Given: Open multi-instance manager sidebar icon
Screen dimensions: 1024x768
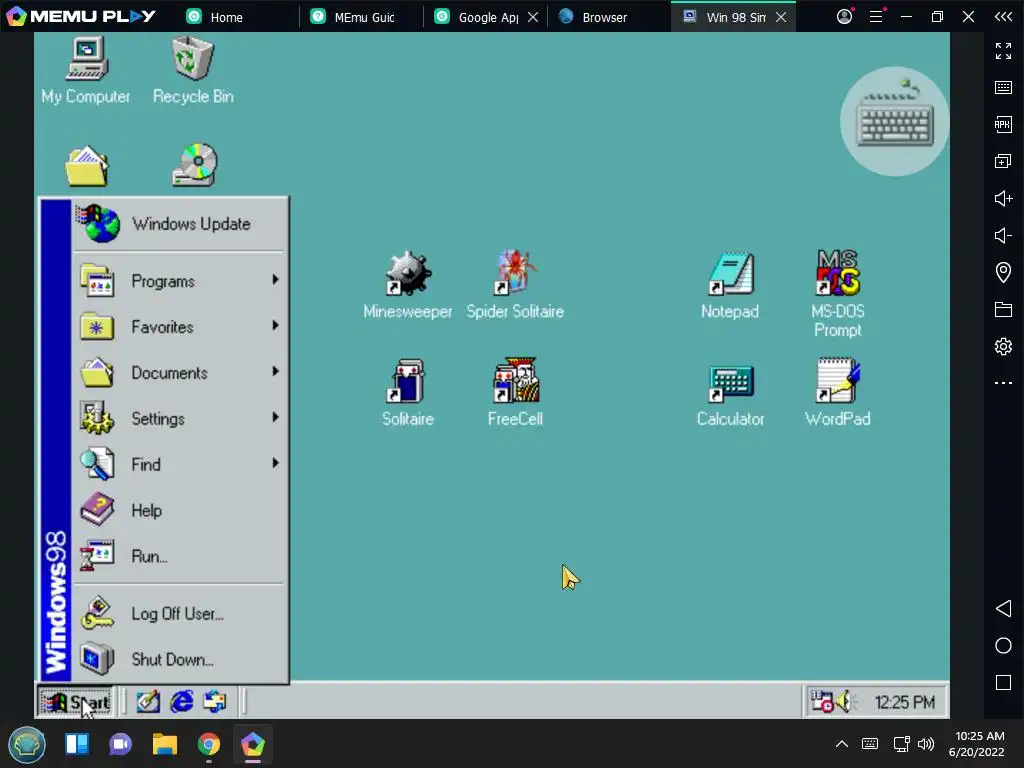Looking at the screenshot, I should pos(1003,161).
